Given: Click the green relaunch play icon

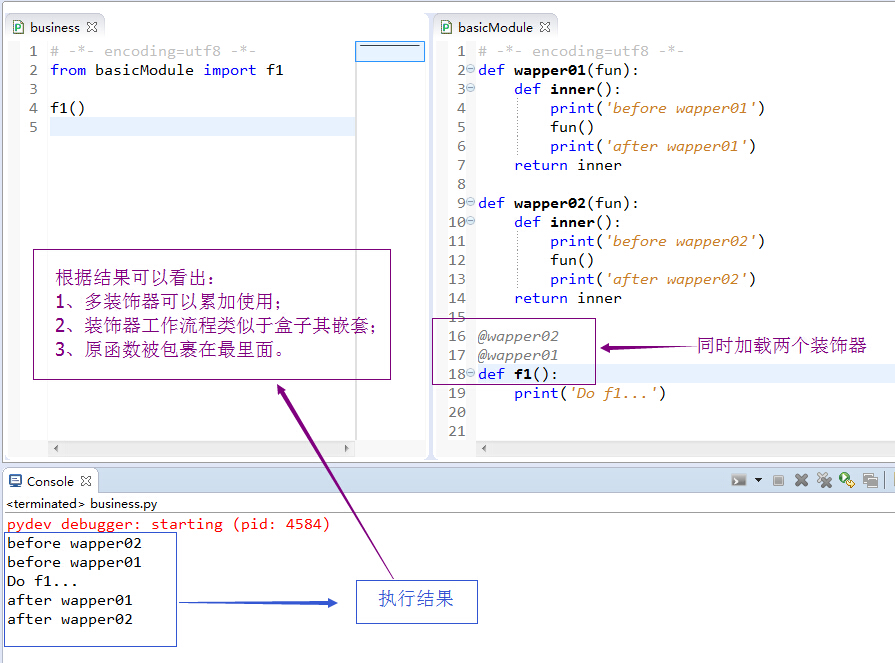Looking at the screenshot, I should [846, 480].
